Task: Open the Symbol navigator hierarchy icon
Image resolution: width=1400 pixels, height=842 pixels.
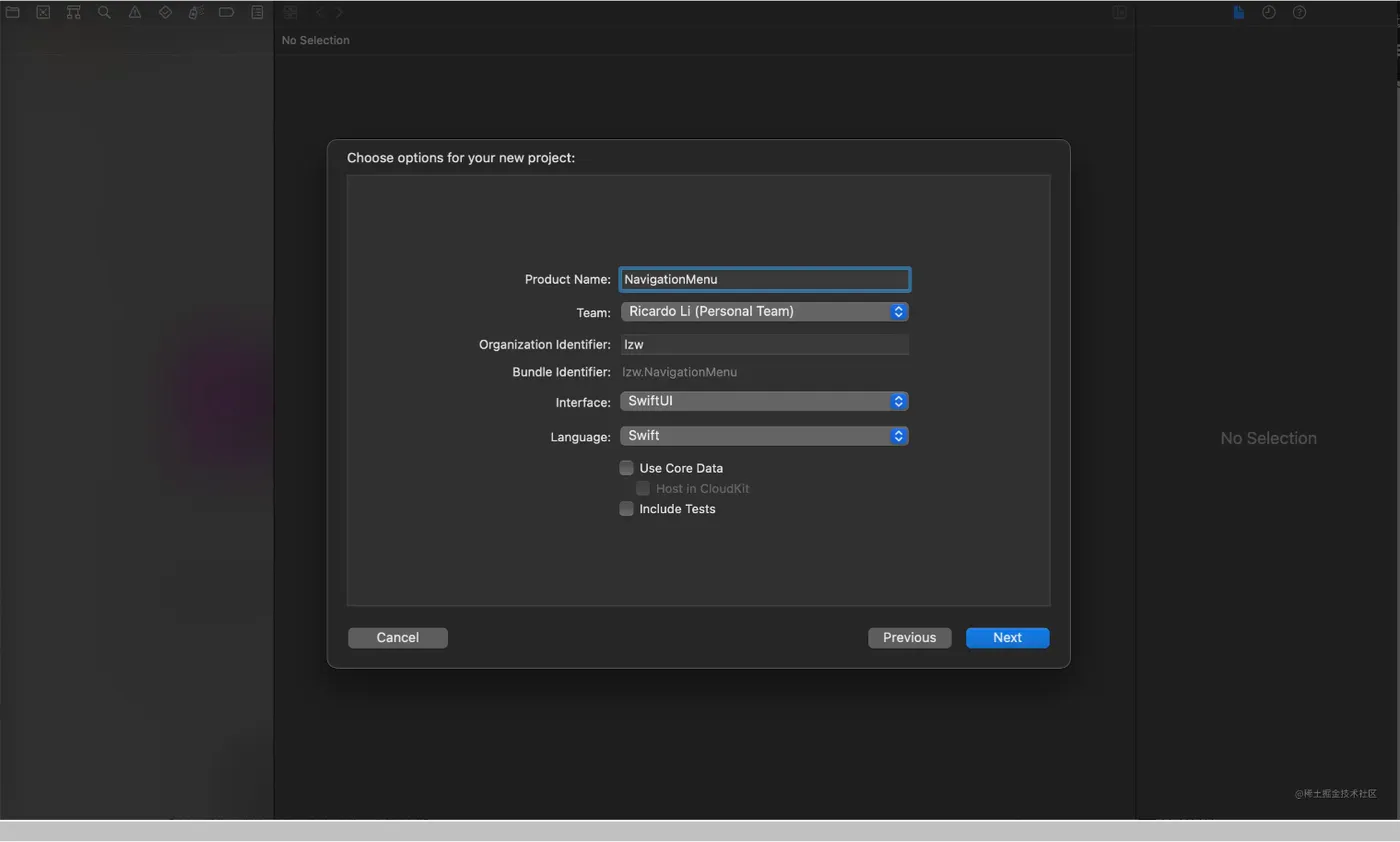Action: (74, 13)
